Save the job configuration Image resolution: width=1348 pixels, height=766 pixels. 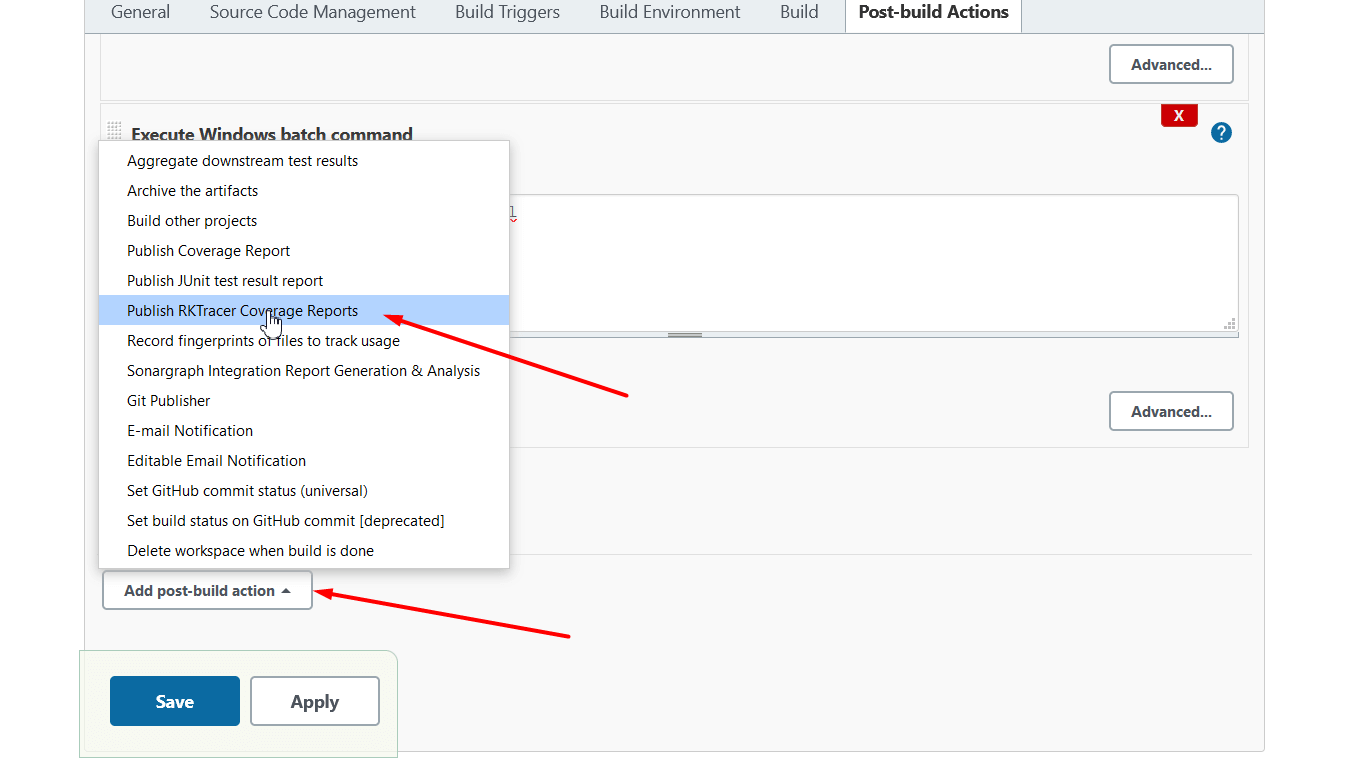pyautogui.click(x=174, y=700)
